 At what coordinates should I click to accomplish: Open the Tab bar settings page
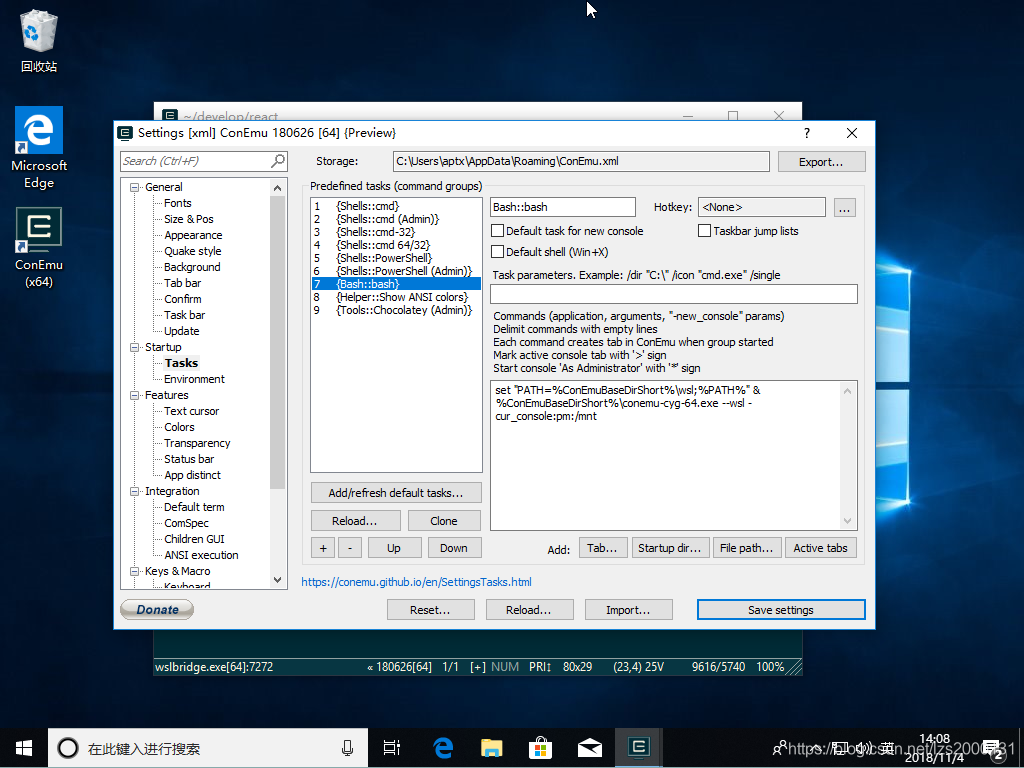click(x=183, y=283)
